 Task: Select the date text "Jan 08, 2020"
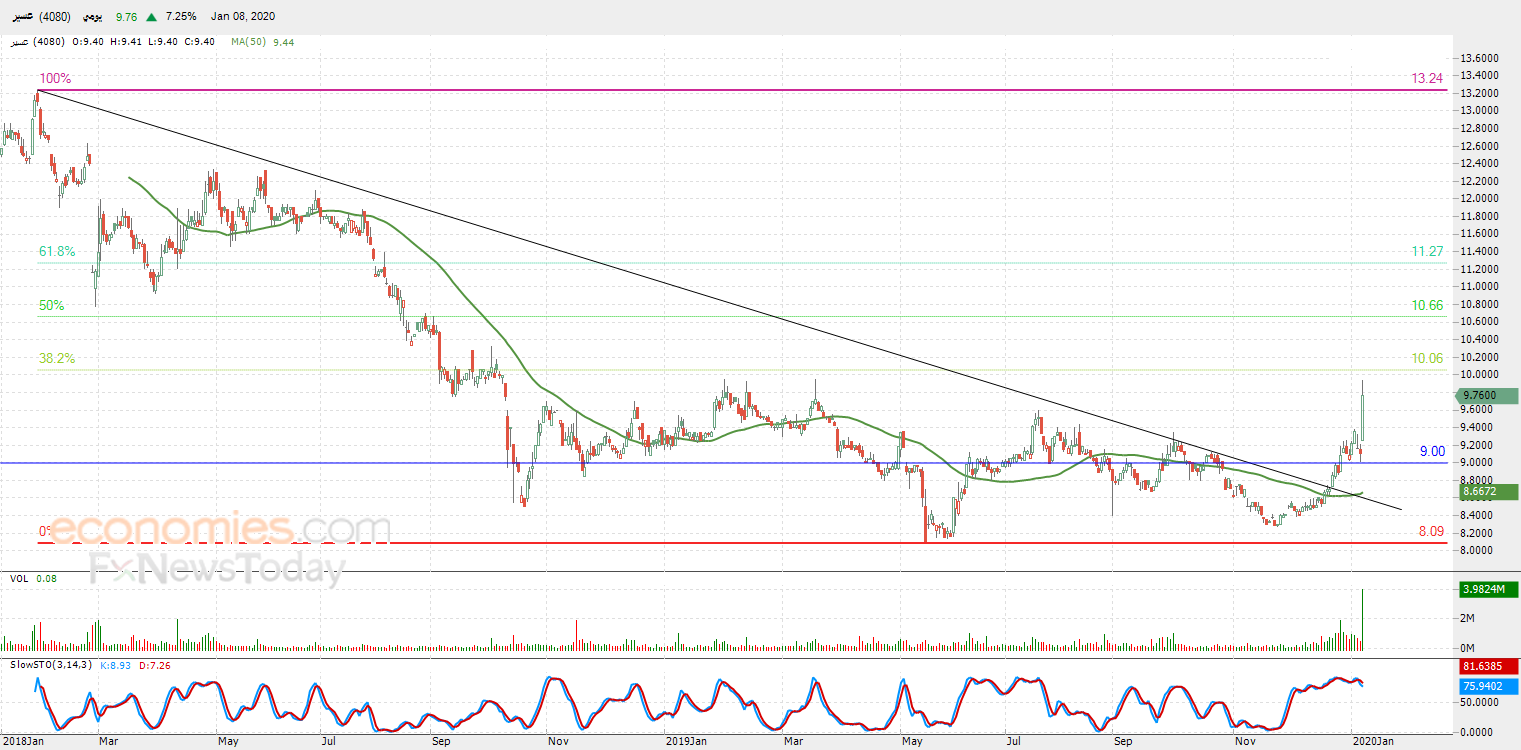[x=244, y=17]
